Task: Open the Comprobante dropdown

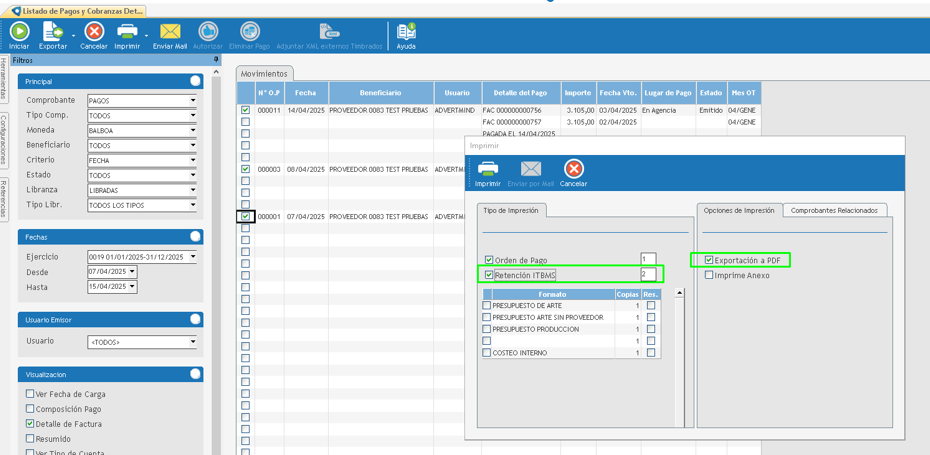Action: click(x=193, y=101)
